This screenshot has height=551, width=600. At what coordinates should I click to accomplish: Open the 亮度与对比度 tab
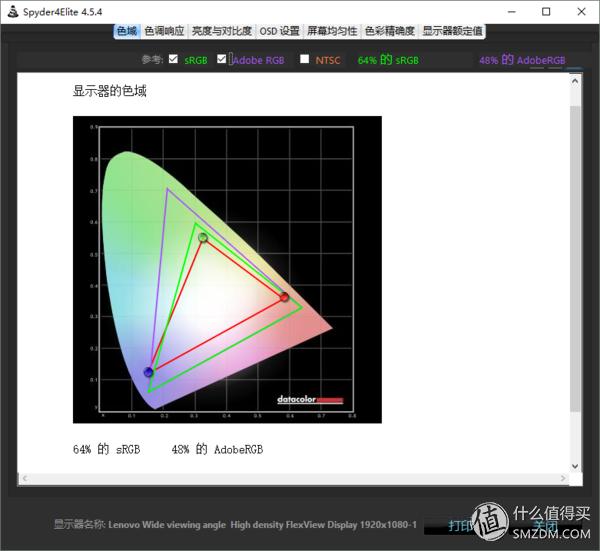point(222,31)
